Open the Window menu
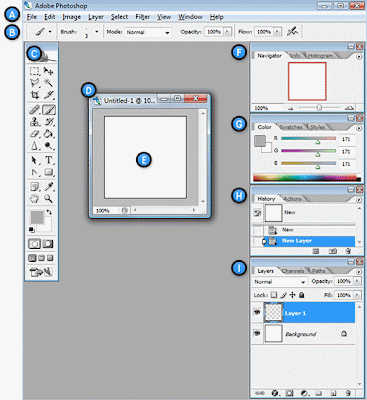The image size is (367, 400). pyautogui.click(x=190, y=17)
